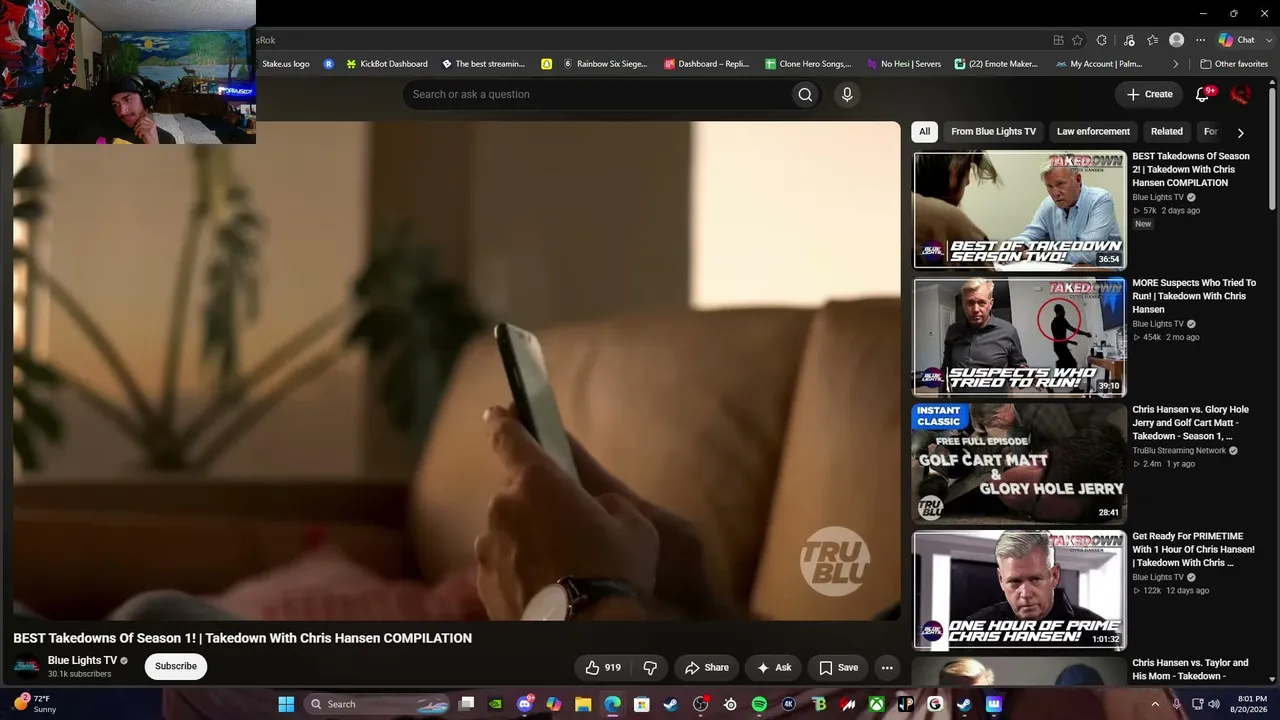Open the Emote Maker bookmark
Image resolution: width=1280 pixels, height=720 pixels.
[x=996, y=64]
